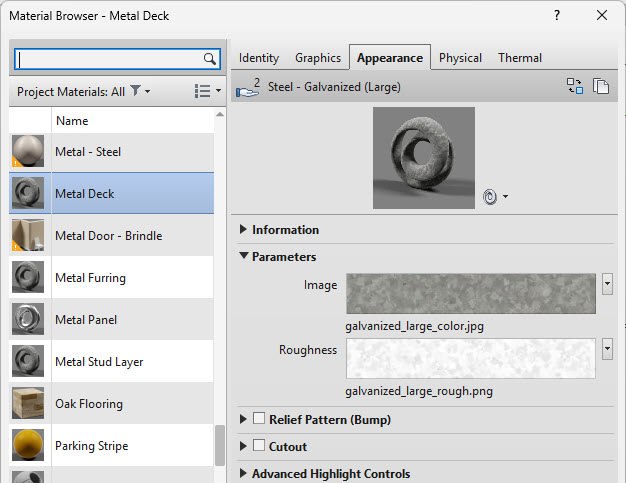Click the asset sharing hand icon
Viewport: 626px width, 483px height.
click(248, 87)
